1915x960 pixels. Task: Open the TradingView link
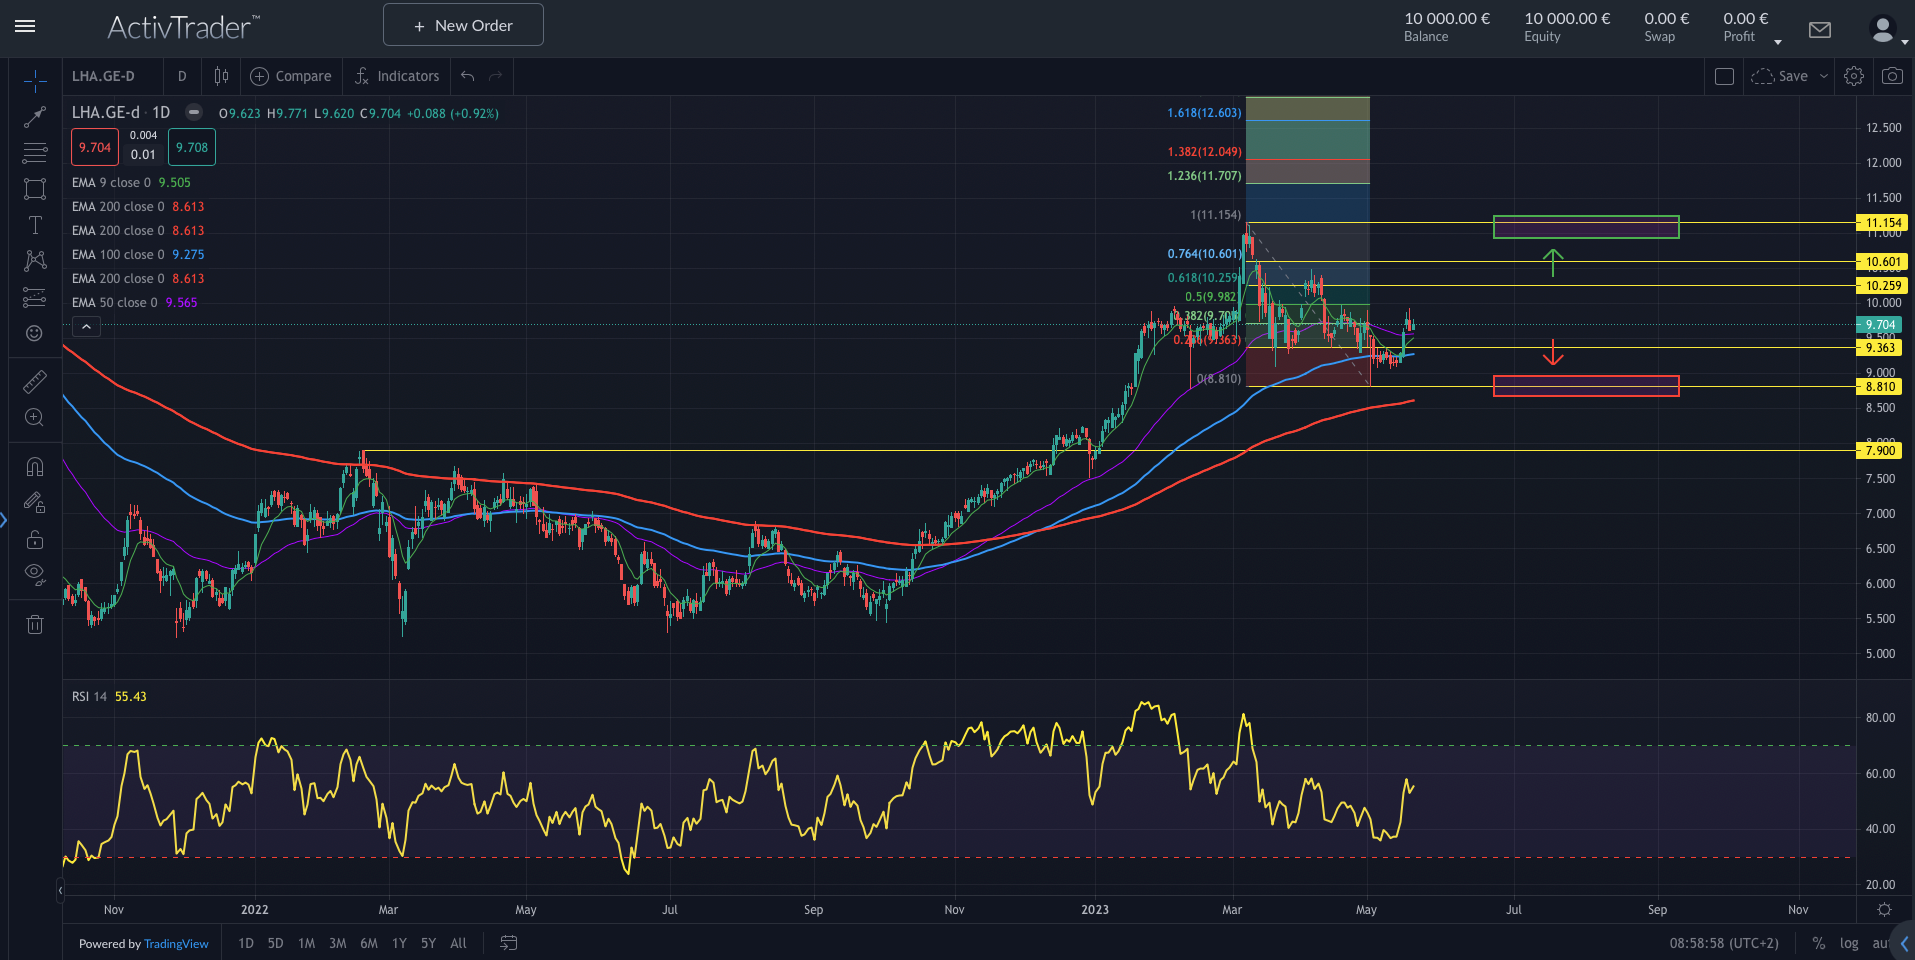pos(176,943)
